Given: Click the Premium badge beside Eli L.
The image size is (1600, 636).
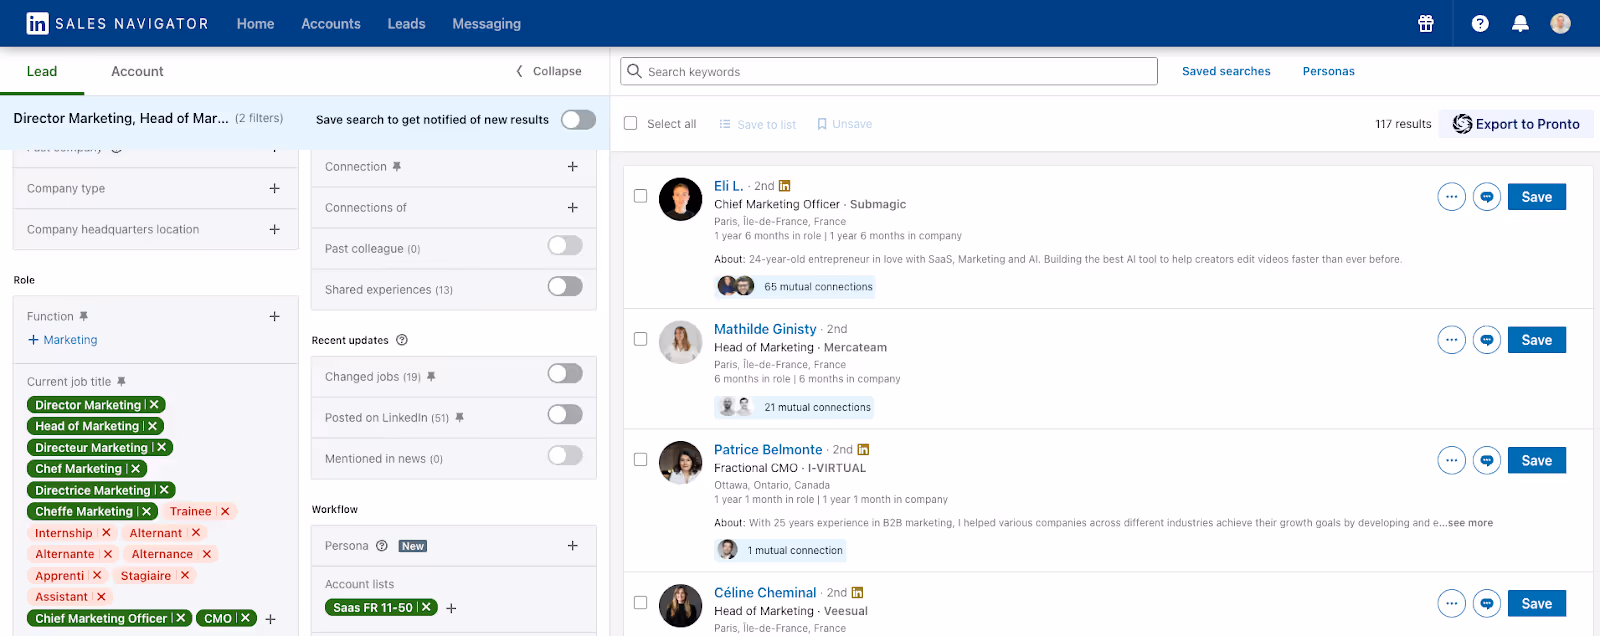Looking at the screenshot, I should pyautogui.click(x=784, y=186).
